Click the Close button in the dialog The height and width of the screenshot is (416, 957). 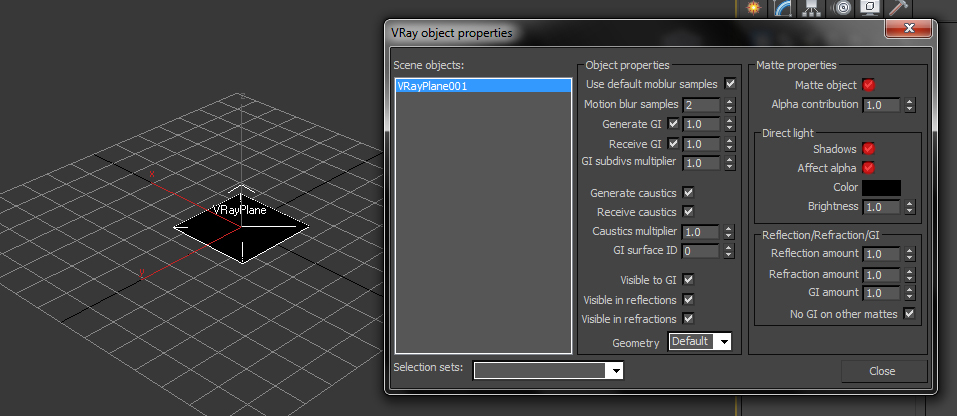[883, 371]
